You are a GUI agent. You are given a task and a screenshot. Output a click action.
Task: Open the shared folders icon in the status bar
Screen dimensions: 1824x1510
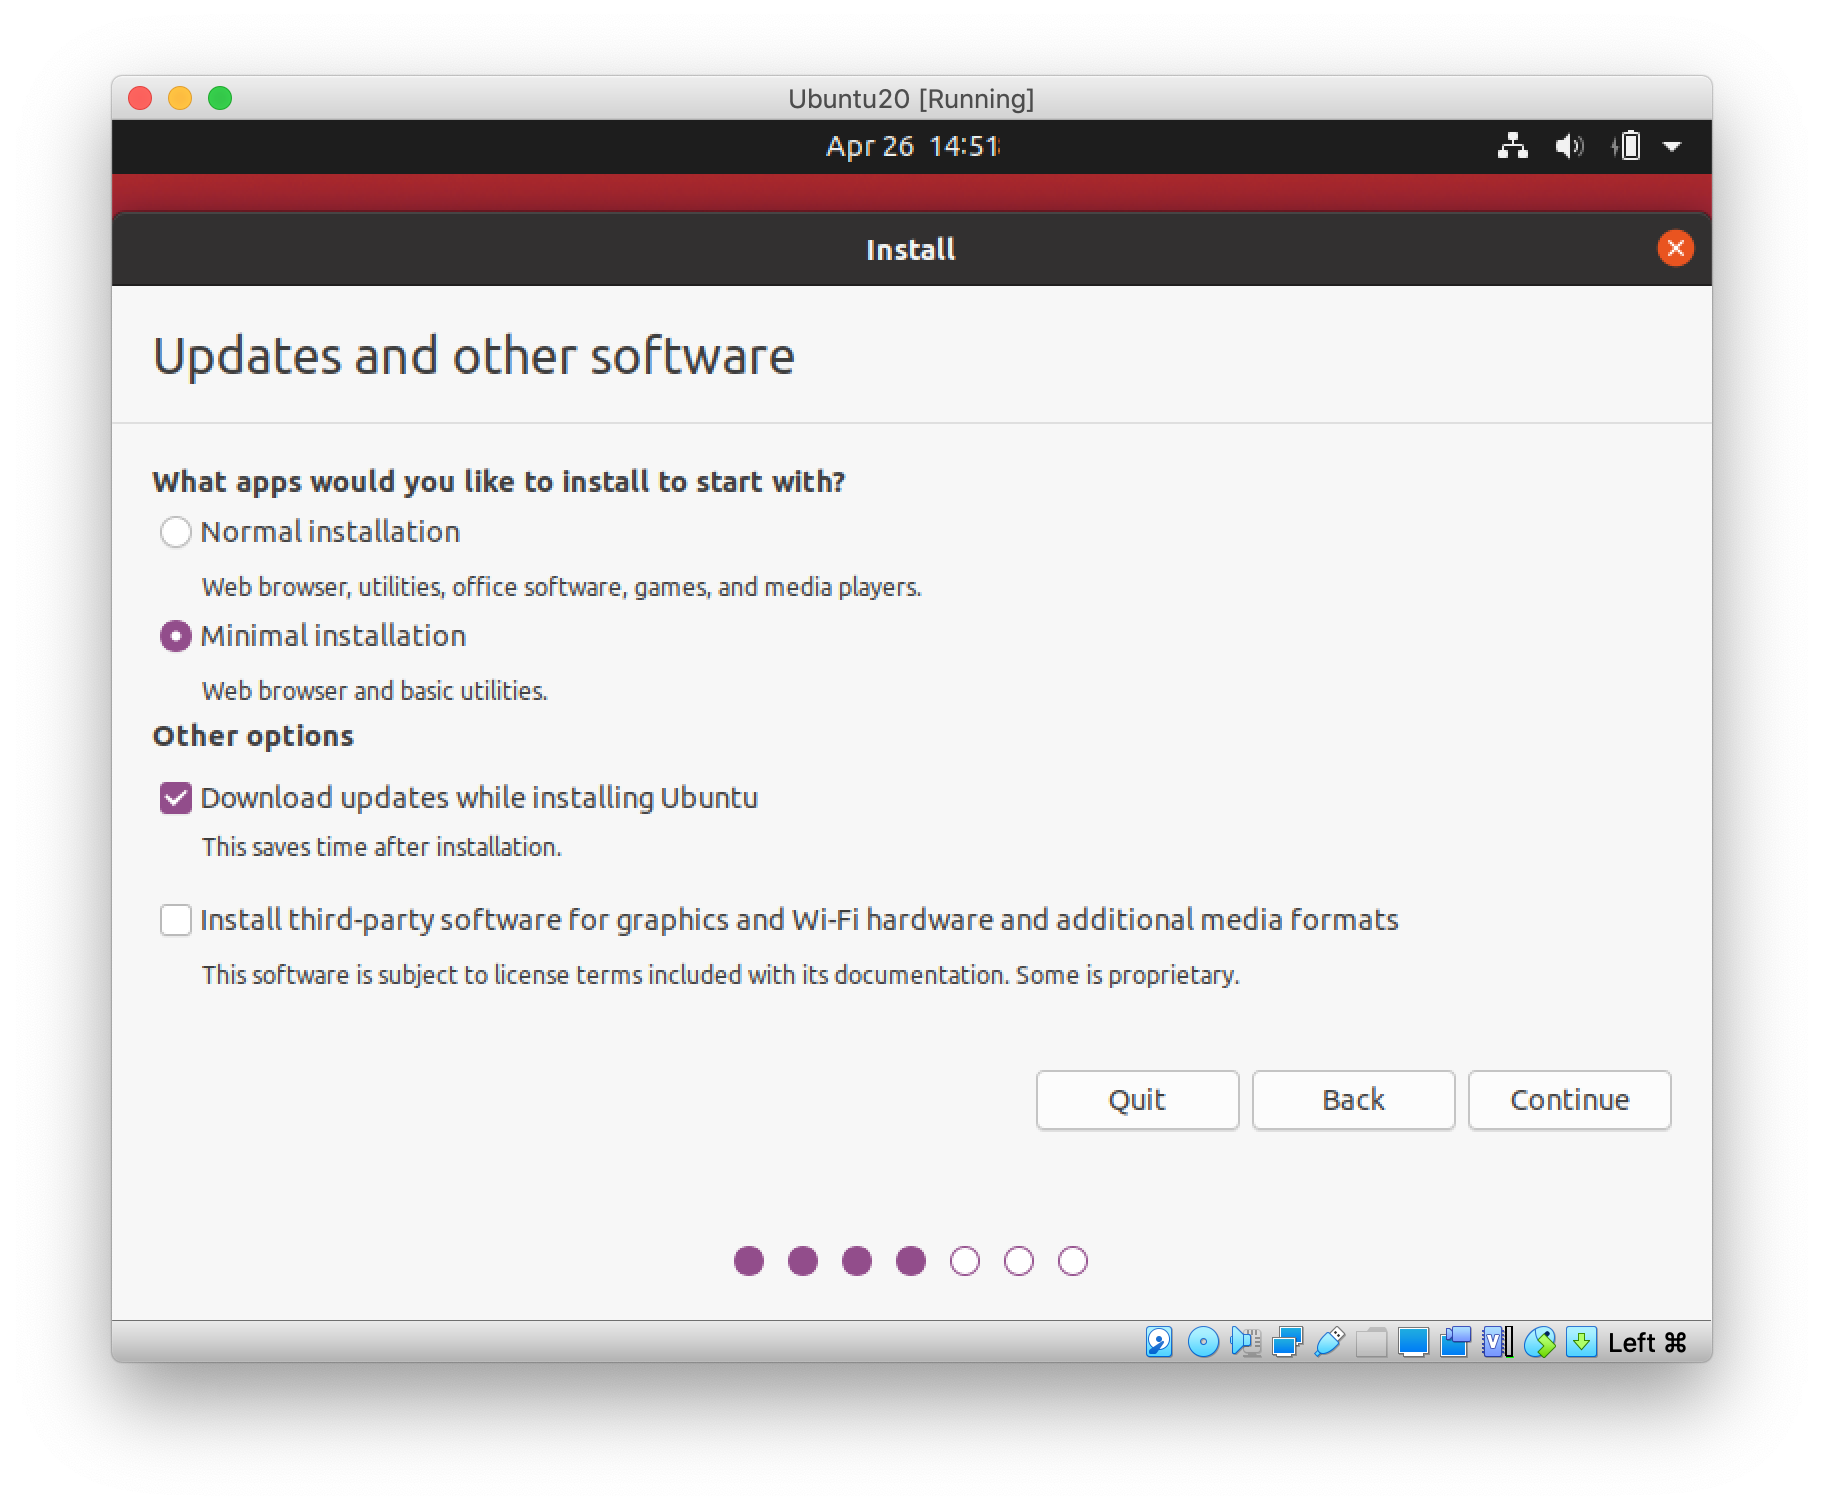(x=1370, y=1342)
